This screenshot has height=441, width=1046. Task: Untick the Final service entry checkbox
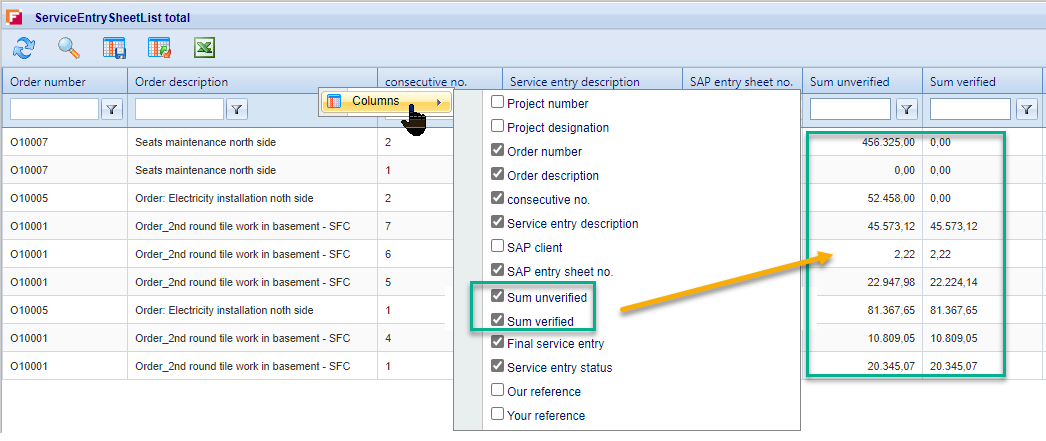tap(497, 343)
